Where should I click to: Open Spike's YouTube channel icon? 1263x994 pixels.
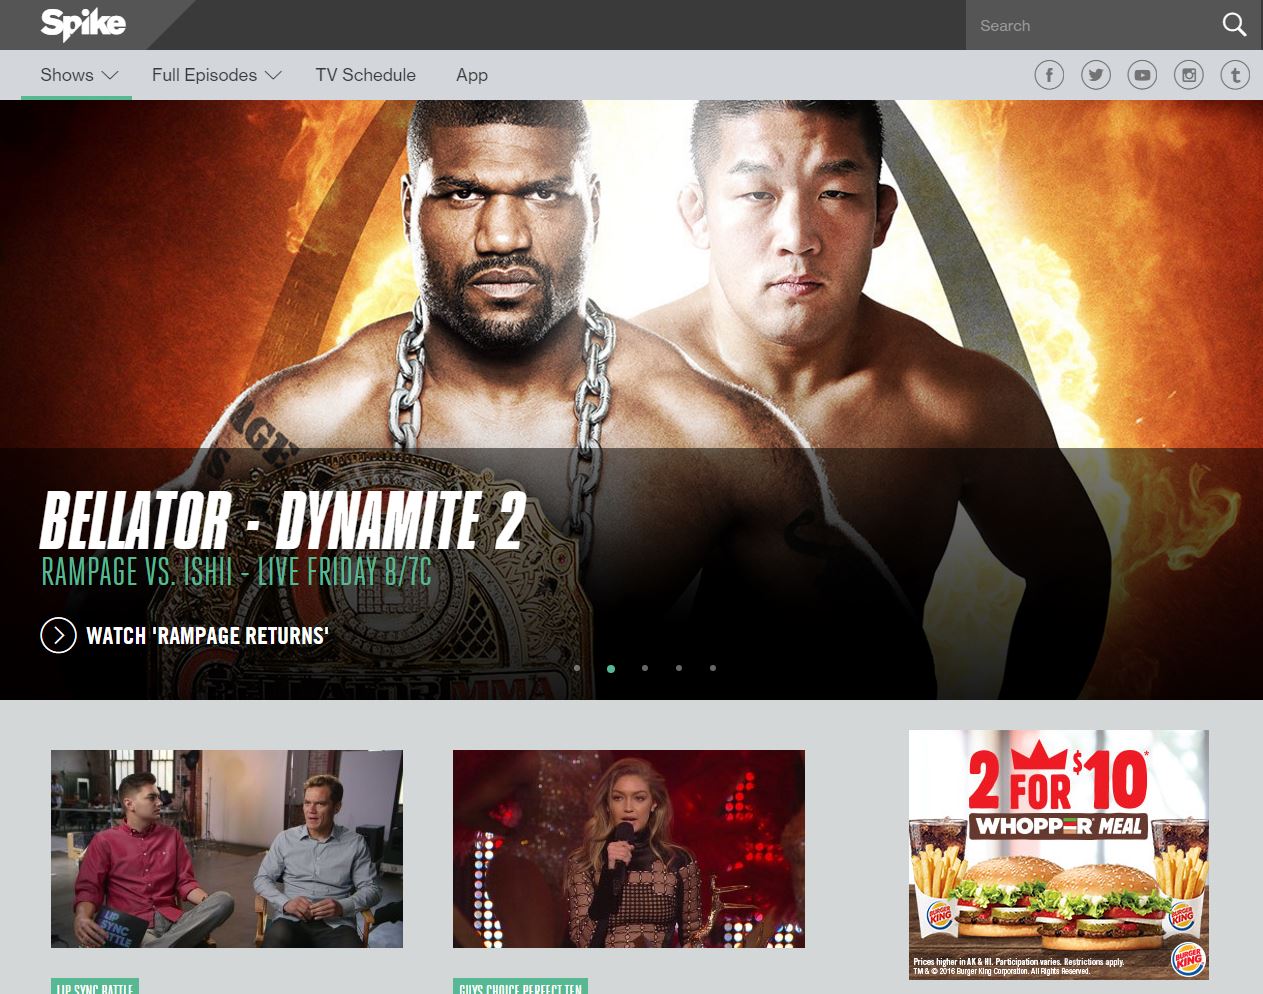(1142, 75)
